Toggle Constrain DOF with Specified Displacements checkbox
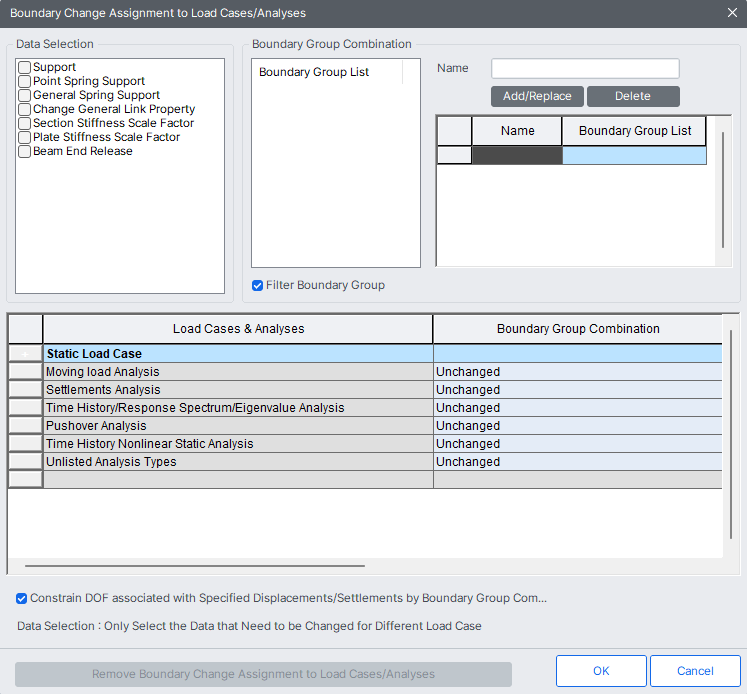 coord(21,598)
